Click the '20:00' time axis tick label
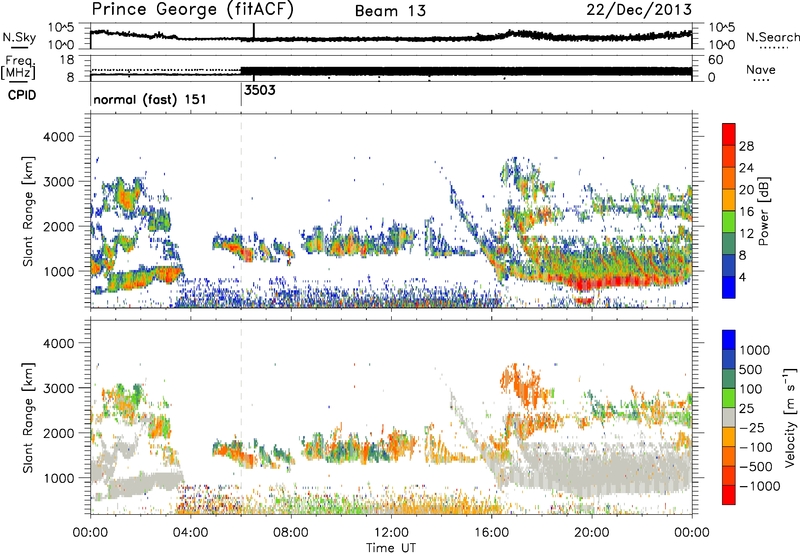 [591, 533]
